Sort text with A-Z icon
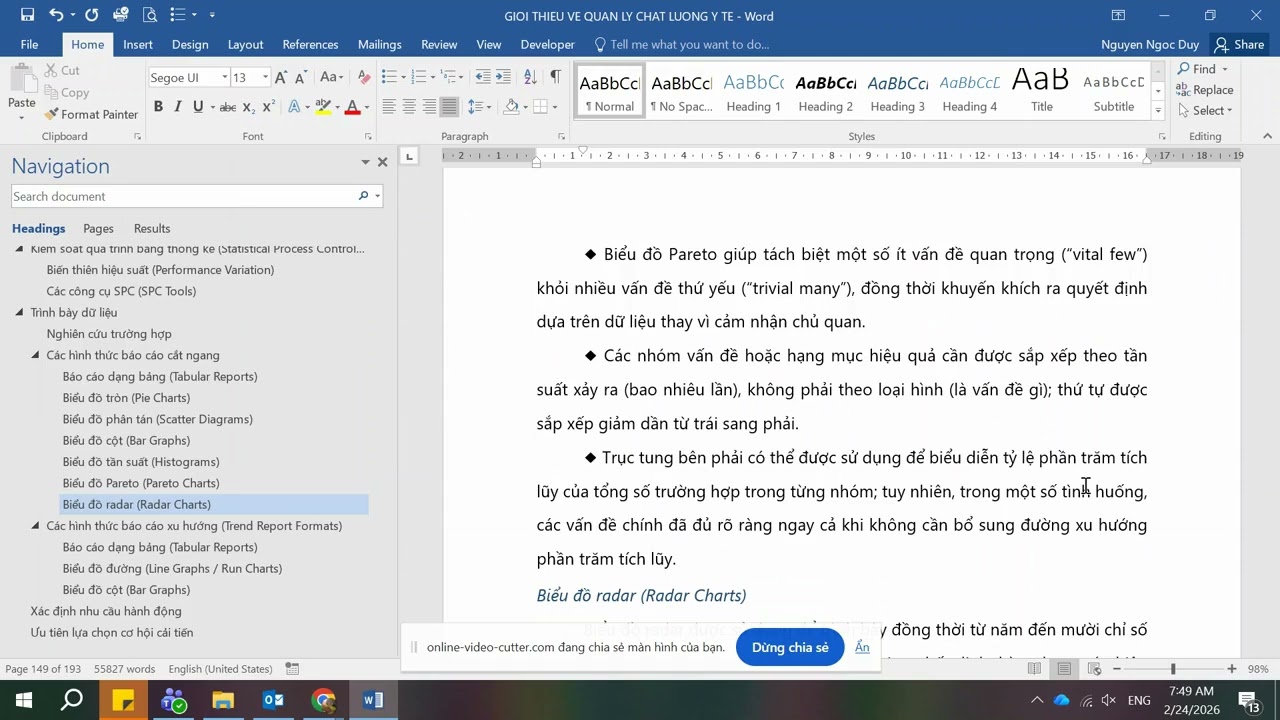1280x720 pixels. (x=530, y=77)
